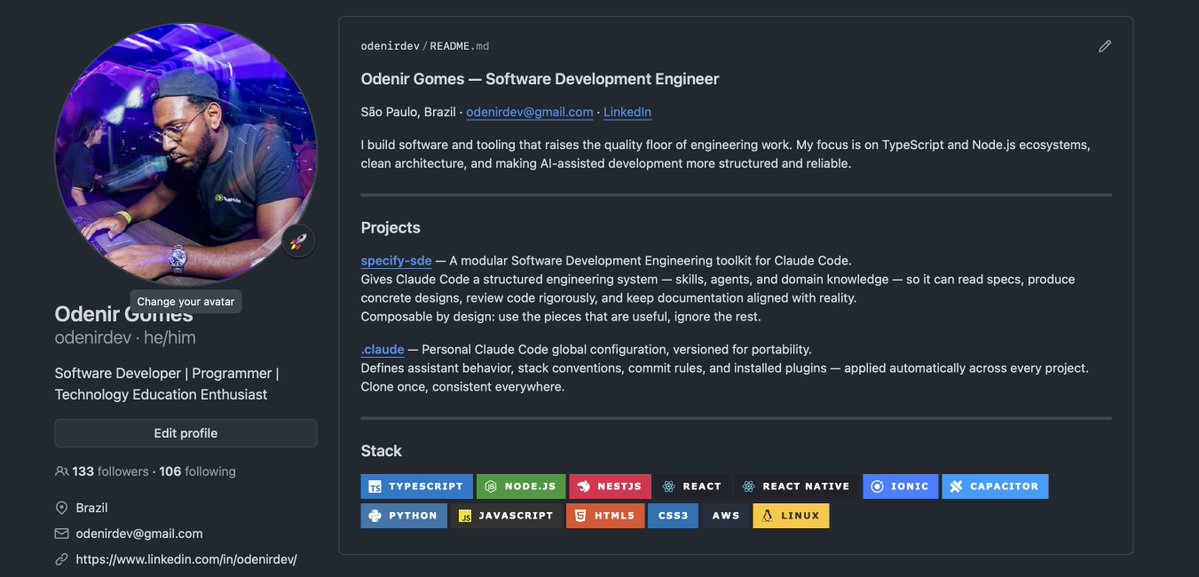Click the envelope icon beside the email
Image resolution: width=1199 pixels, height=577 pixels.
pyautogui.click(x=62, y=533)
